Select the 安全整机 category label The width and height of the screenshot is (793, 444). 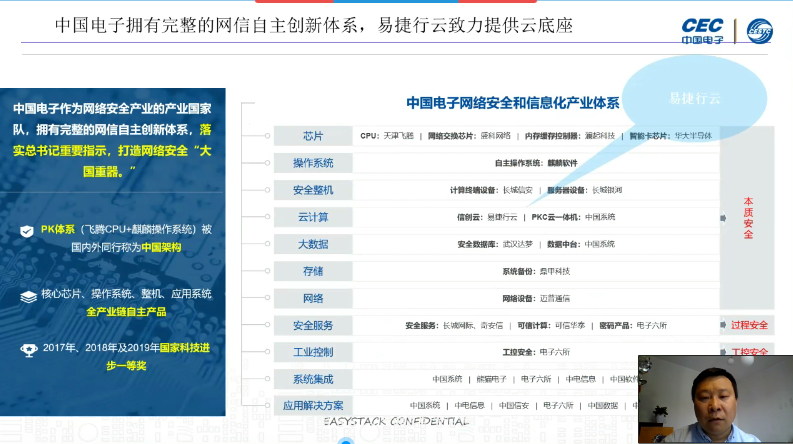tap(313, 190)
